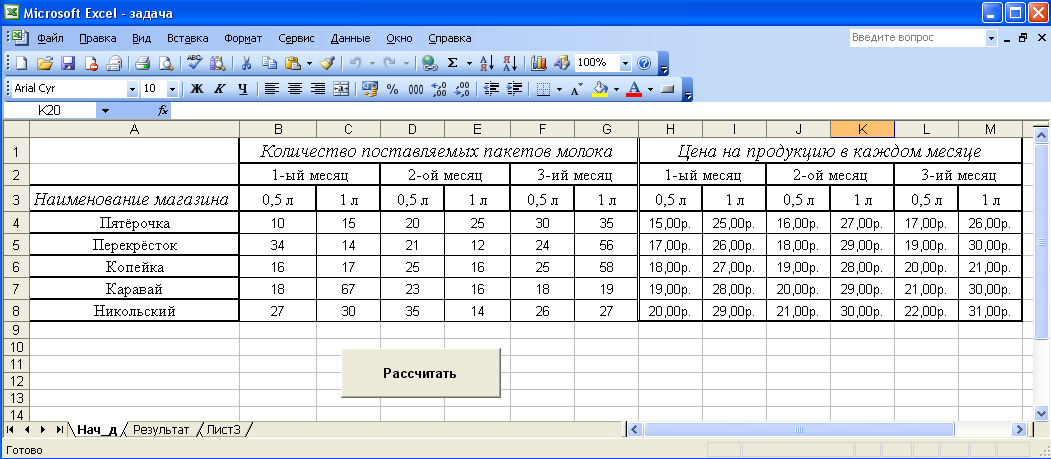
Task: Toggle italic formatting К
Action: click(x=219, y=89)
